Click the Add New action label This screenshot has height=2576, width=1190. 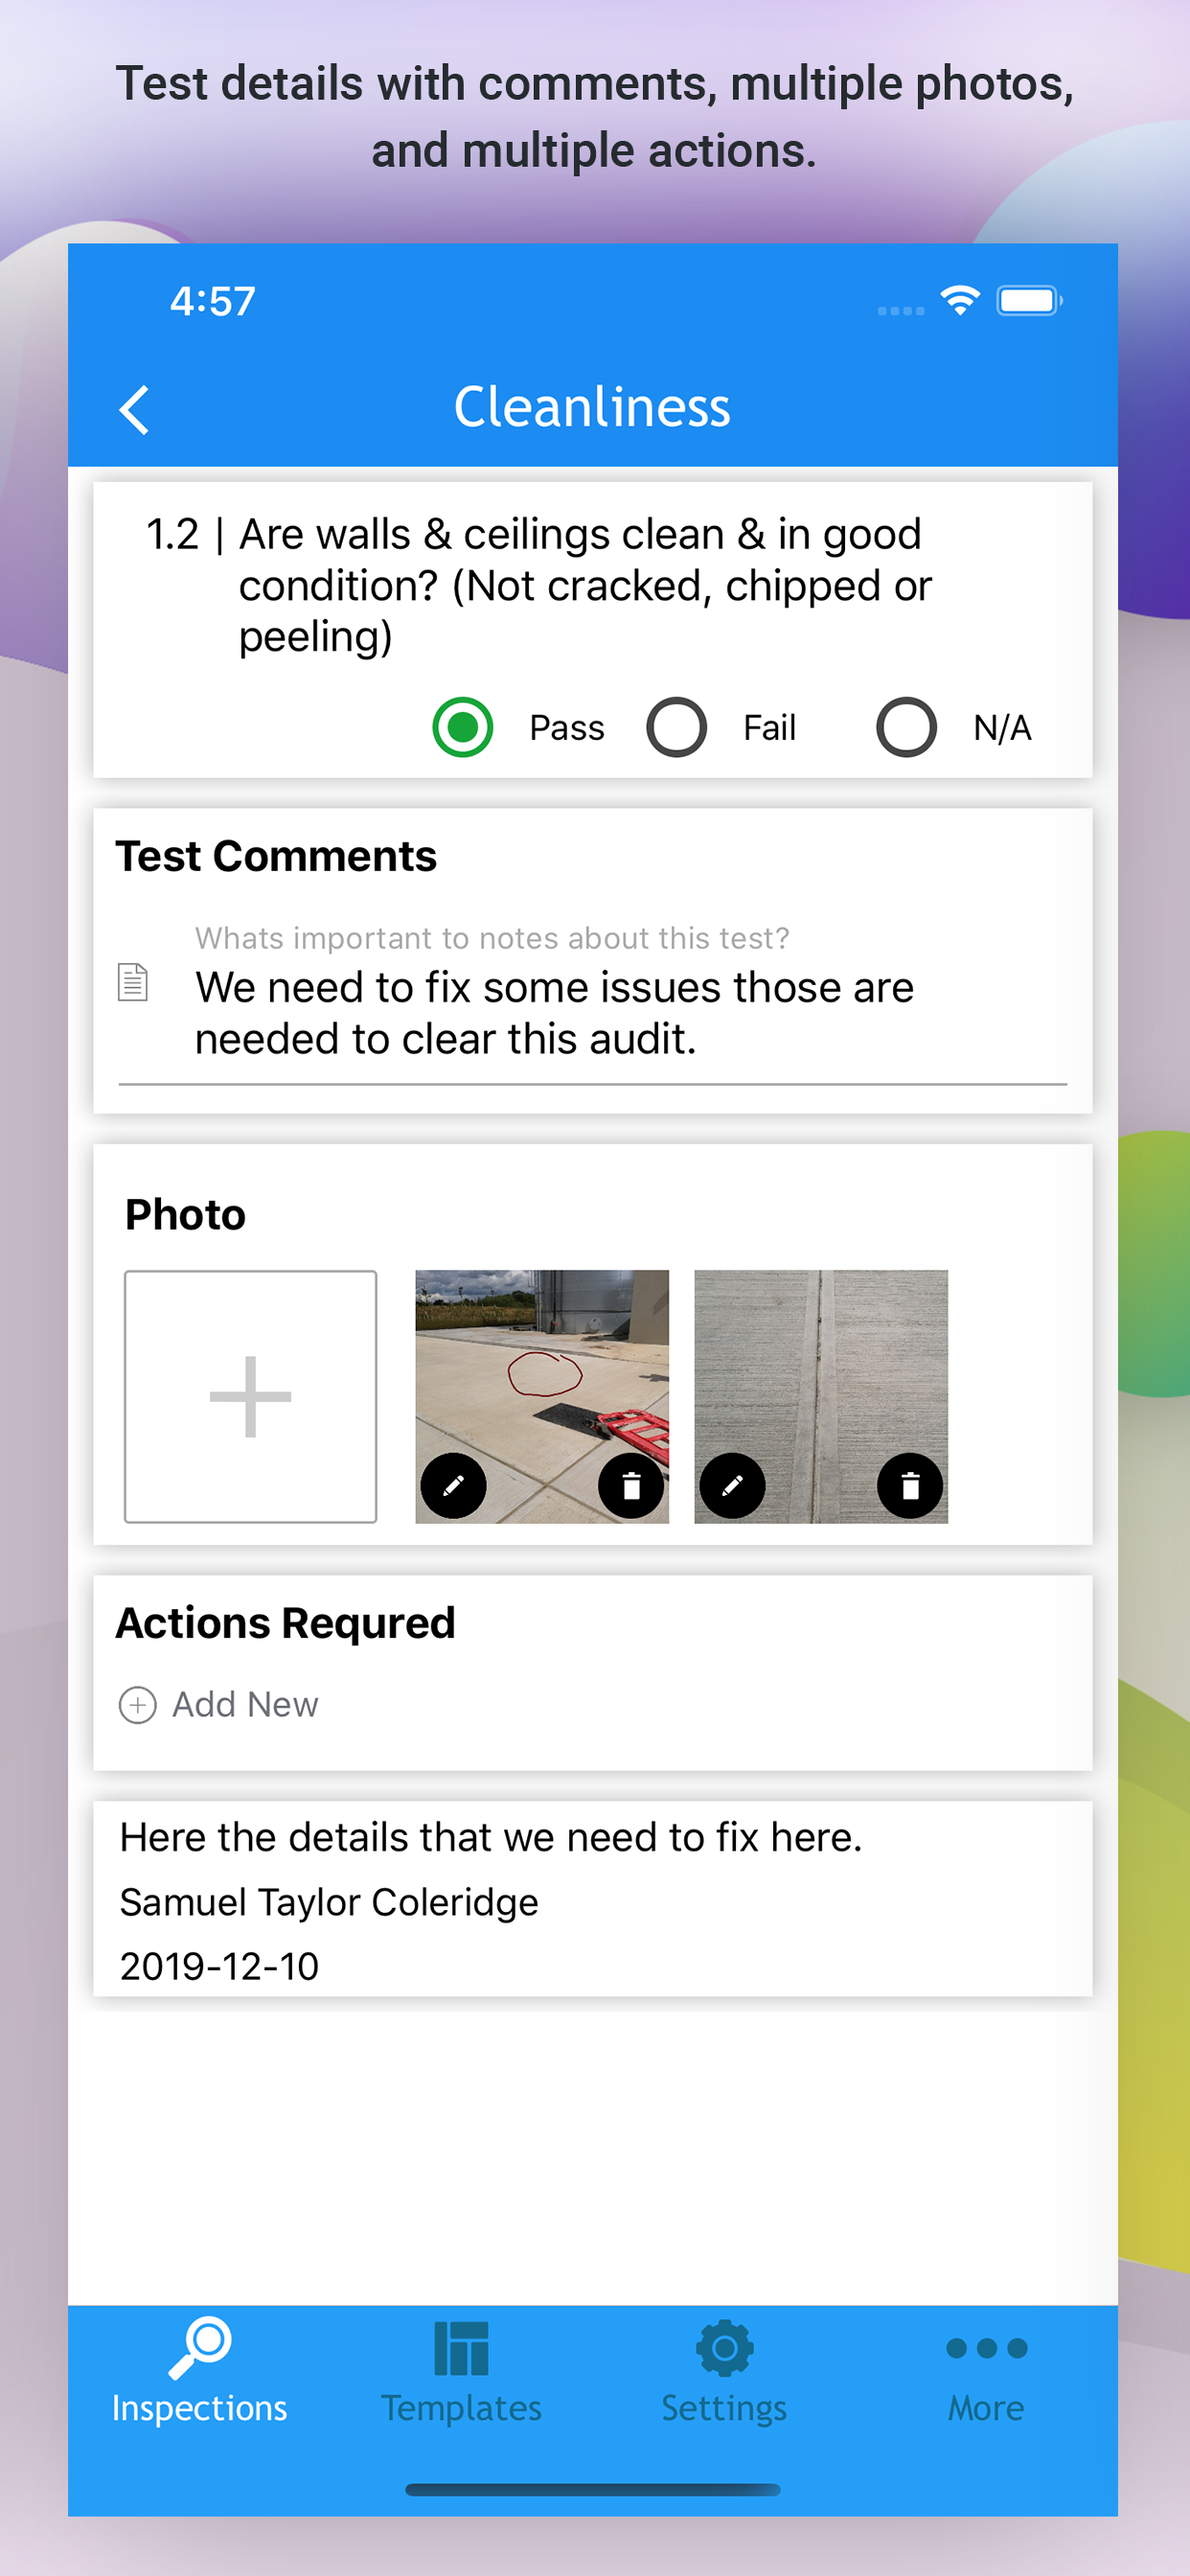coord(245,1705)
